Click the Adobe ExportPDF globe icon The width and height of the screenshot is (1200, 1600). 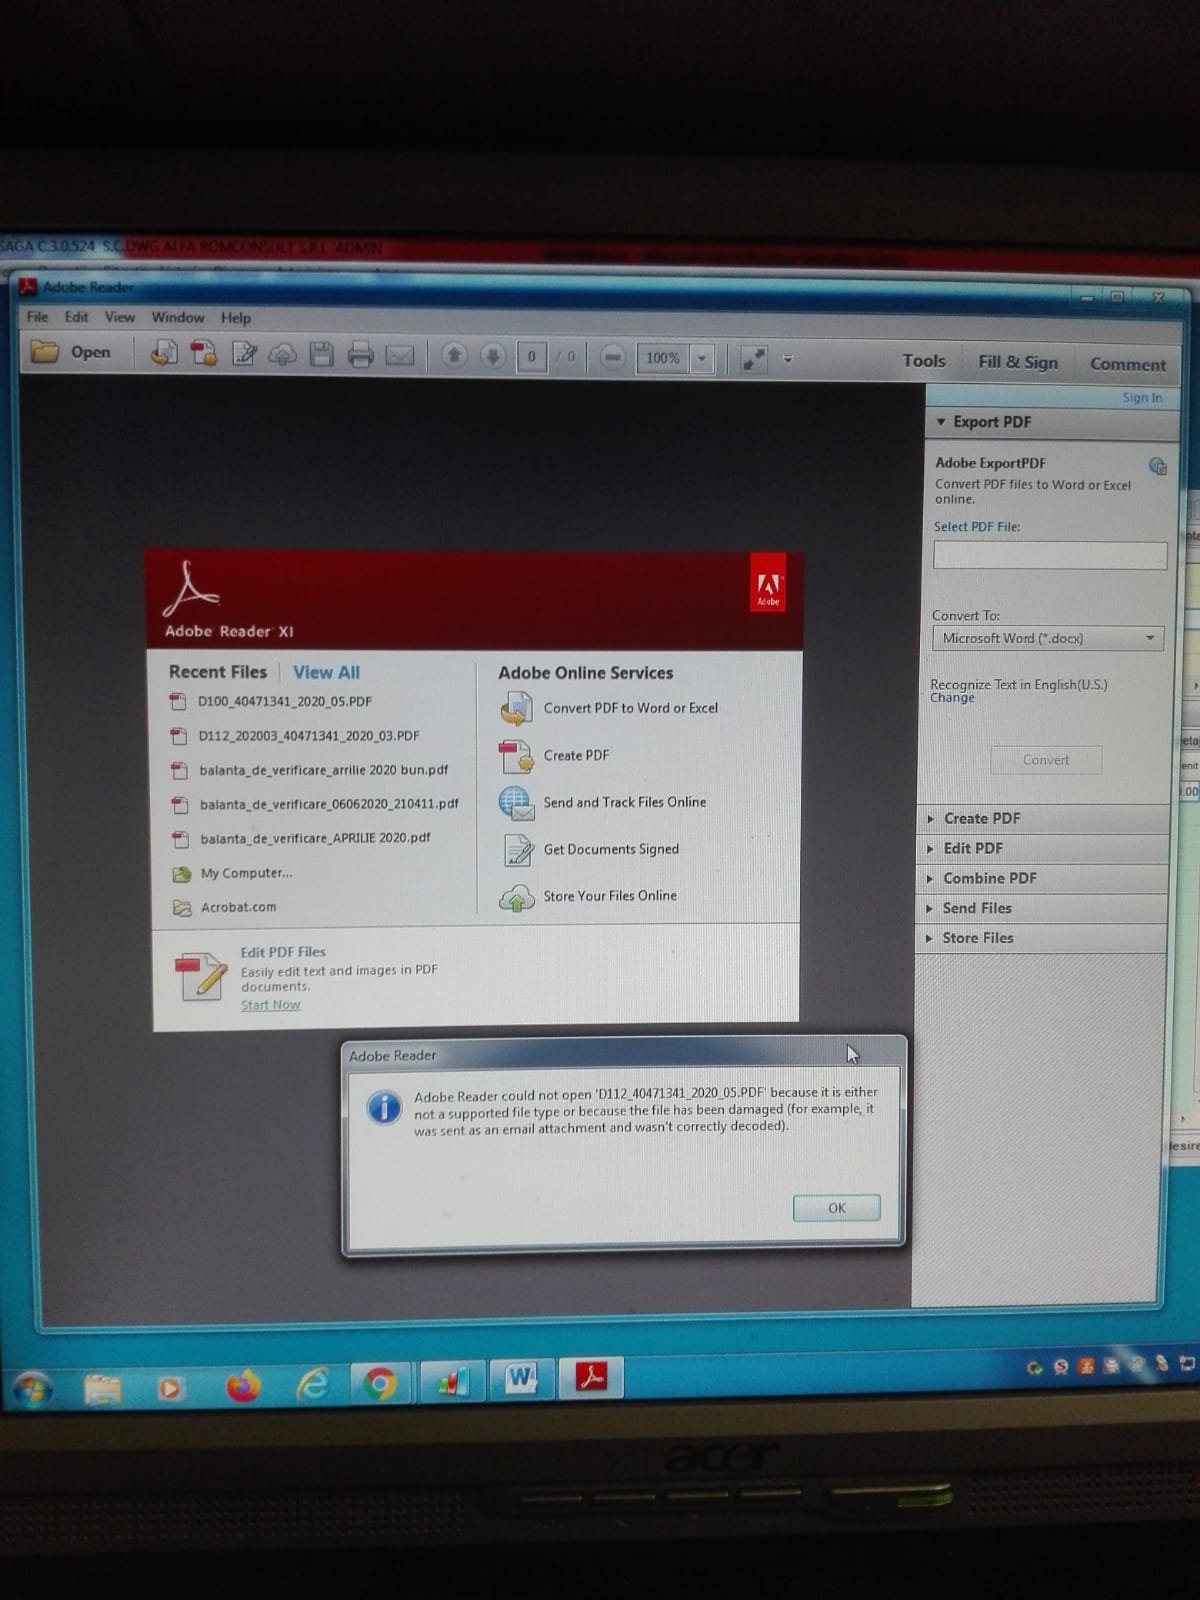pos(1157,466)
